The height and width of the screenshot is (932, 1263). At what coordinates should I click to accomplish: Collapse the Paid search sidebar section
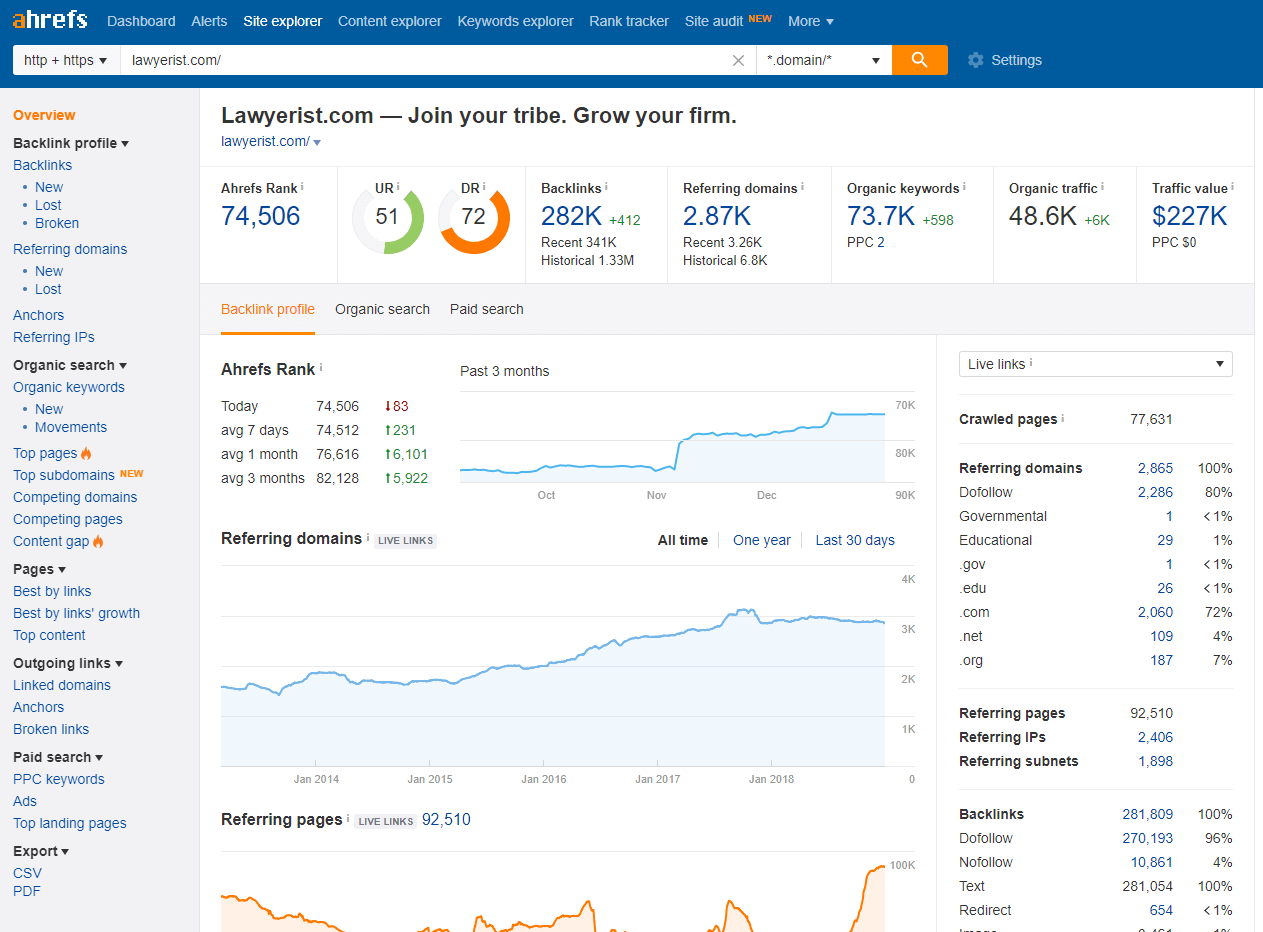[58, 757]
